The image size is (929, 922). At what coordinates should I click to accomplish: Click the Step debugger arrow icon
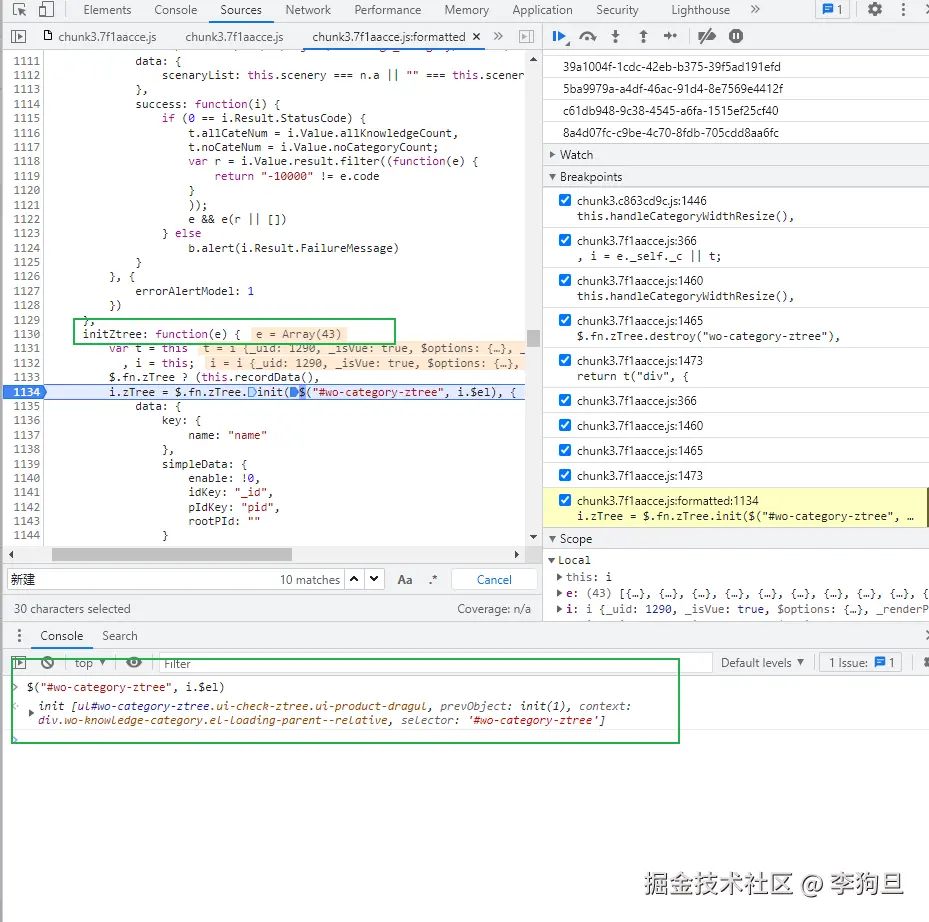pos(670,36)
